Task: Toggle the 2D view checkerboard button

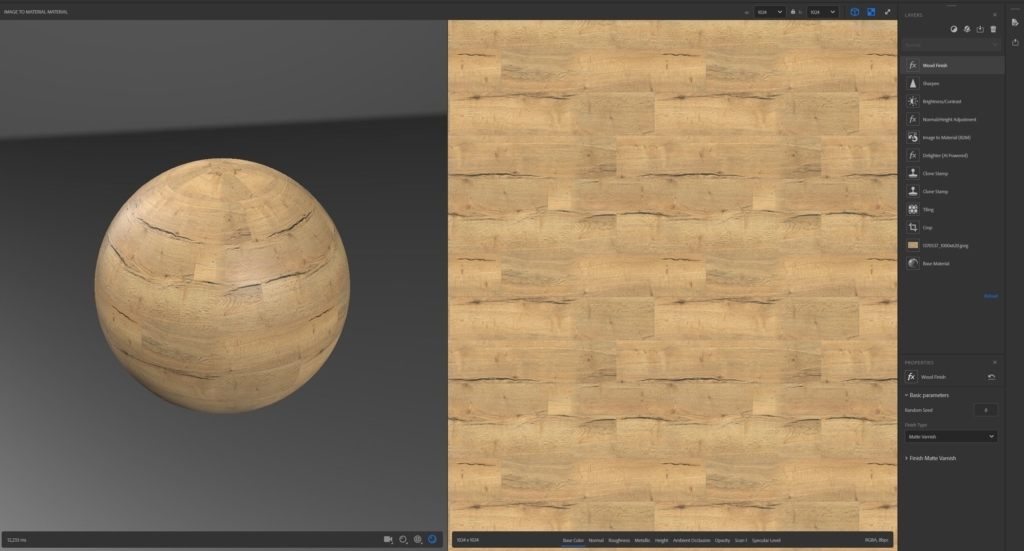Action: click(x=871, y=12)
